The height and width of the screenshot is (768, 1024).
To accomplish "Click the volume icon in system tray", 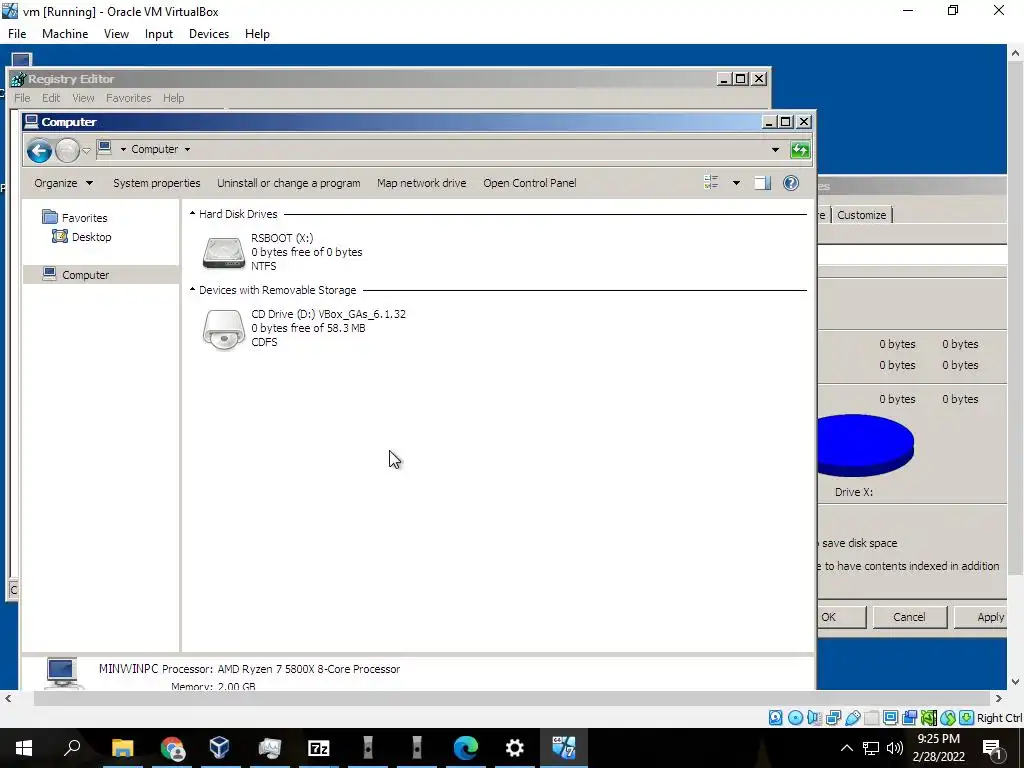I will (x=895, y=748).
